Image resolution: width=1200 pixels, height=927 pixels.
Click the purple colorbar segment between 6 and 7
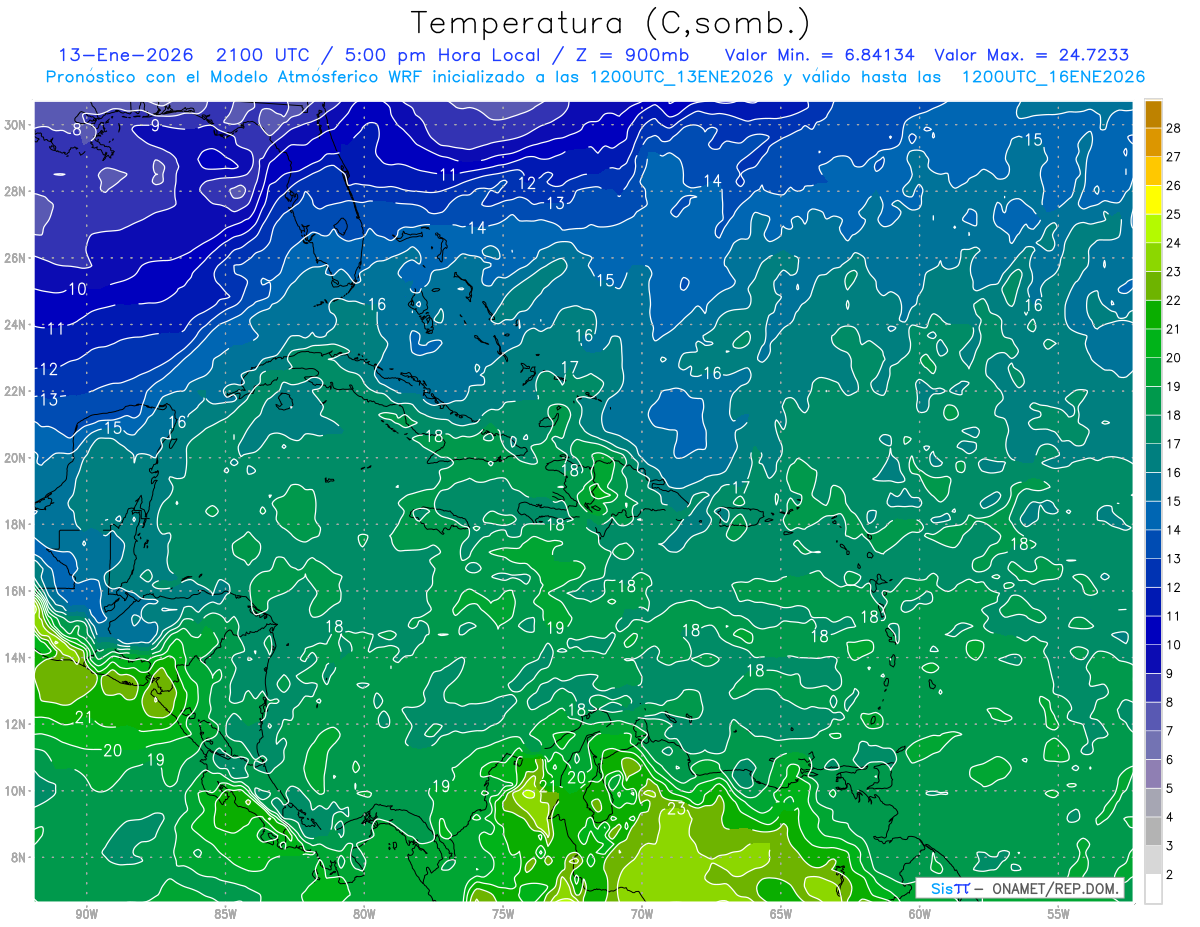point(1153,745)
